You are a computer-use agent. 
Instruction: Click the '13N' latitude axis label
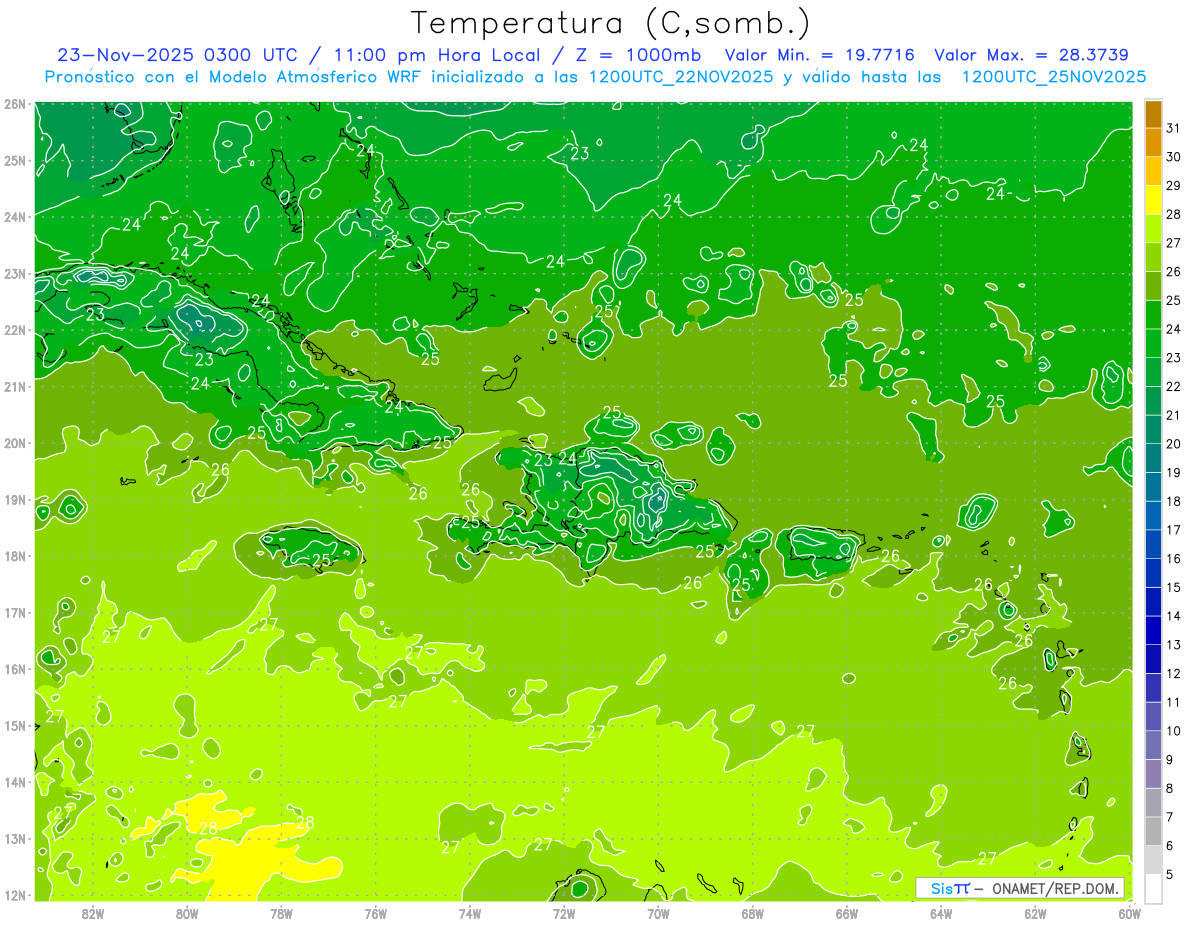click(x=15, y=839)
